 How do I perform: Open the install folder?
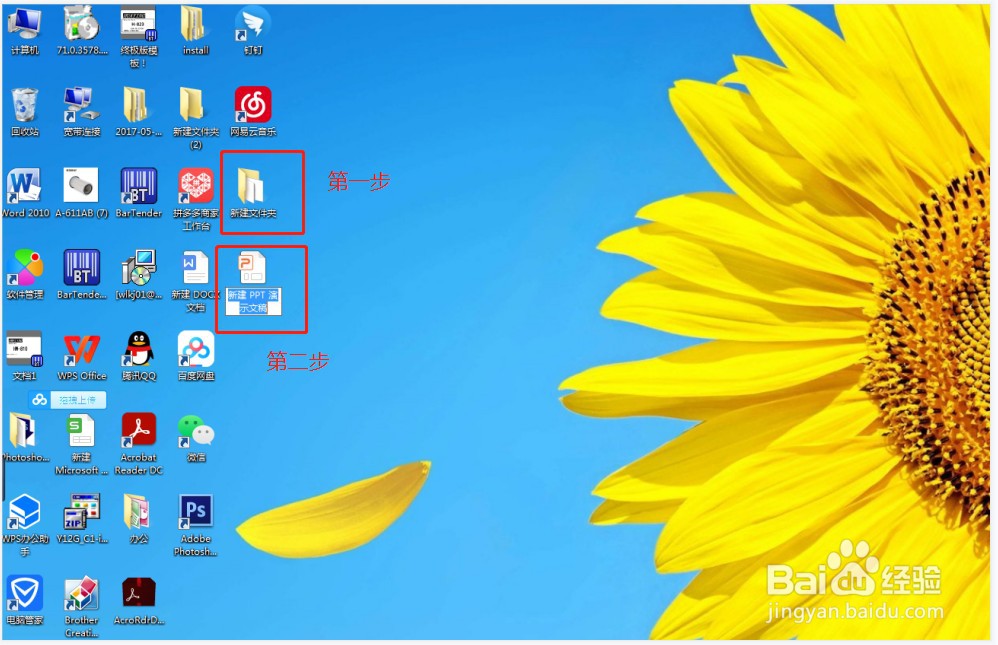tap(195, 30)
